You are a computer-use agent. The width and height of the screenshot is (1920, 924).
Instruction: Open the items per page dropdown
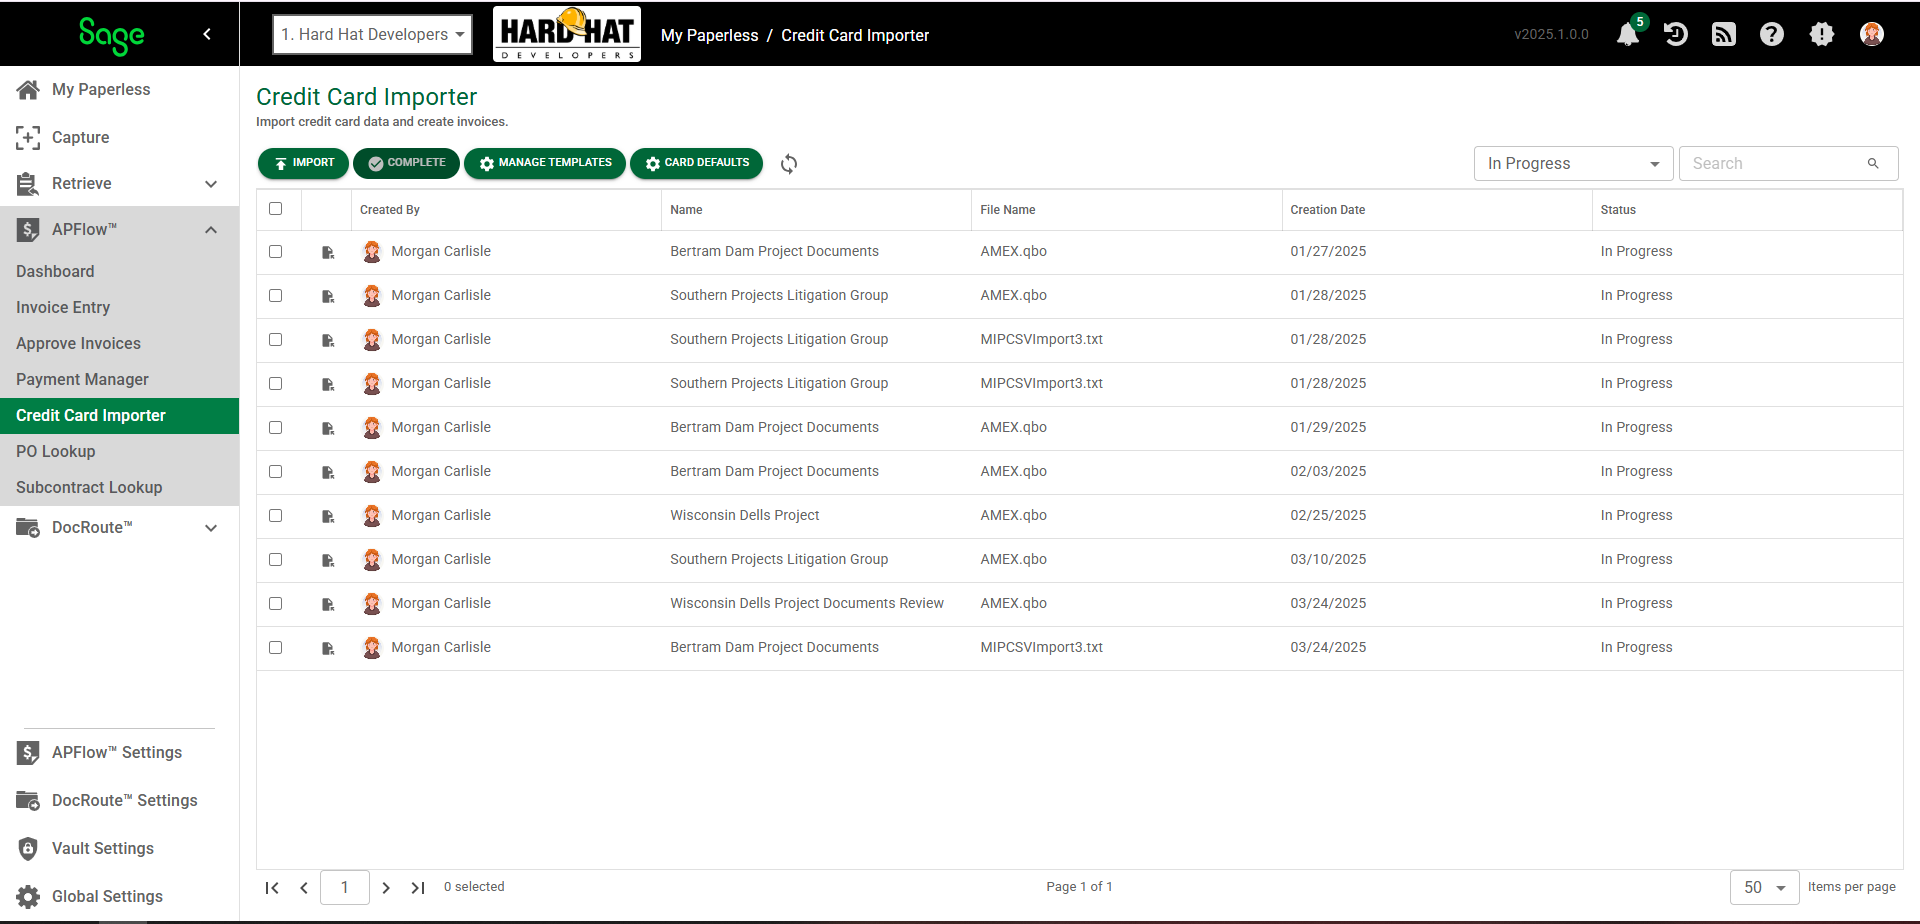point(1765,888)
